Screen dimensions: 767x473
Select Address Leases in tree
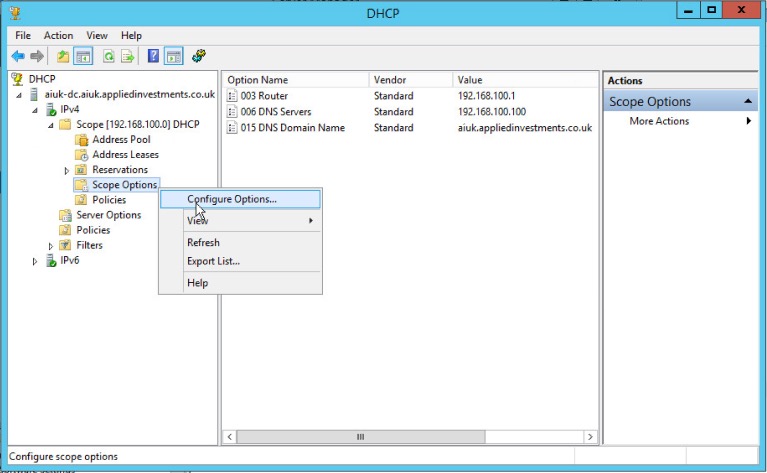click(x=125, y=155)
